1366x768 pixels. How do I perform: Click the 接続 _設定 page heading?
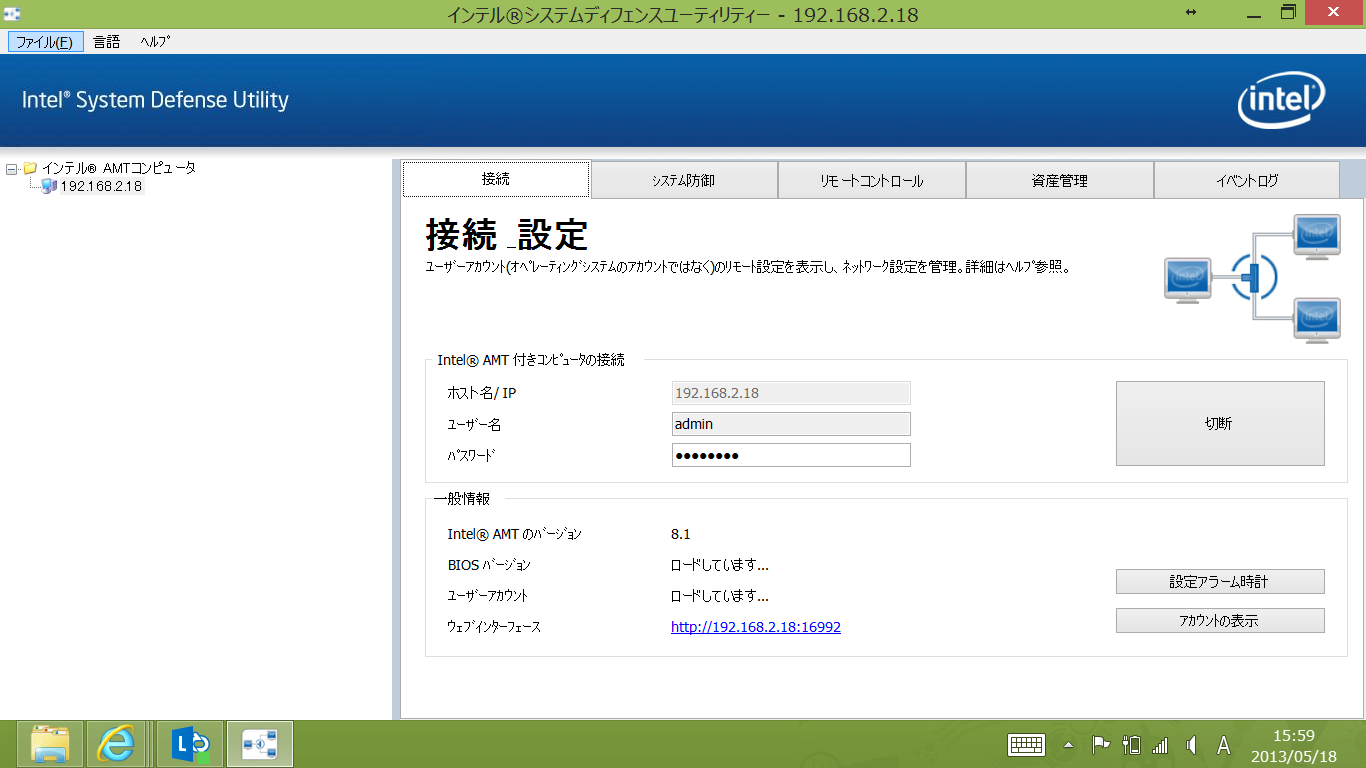[x=507, y=235]
